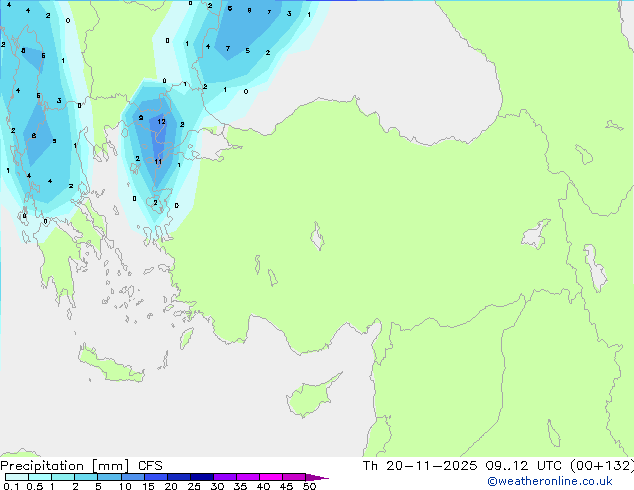Select the legend swatch between 0.1 and 0.5
The height and width of the screenshot is (490, 634).
17,477
